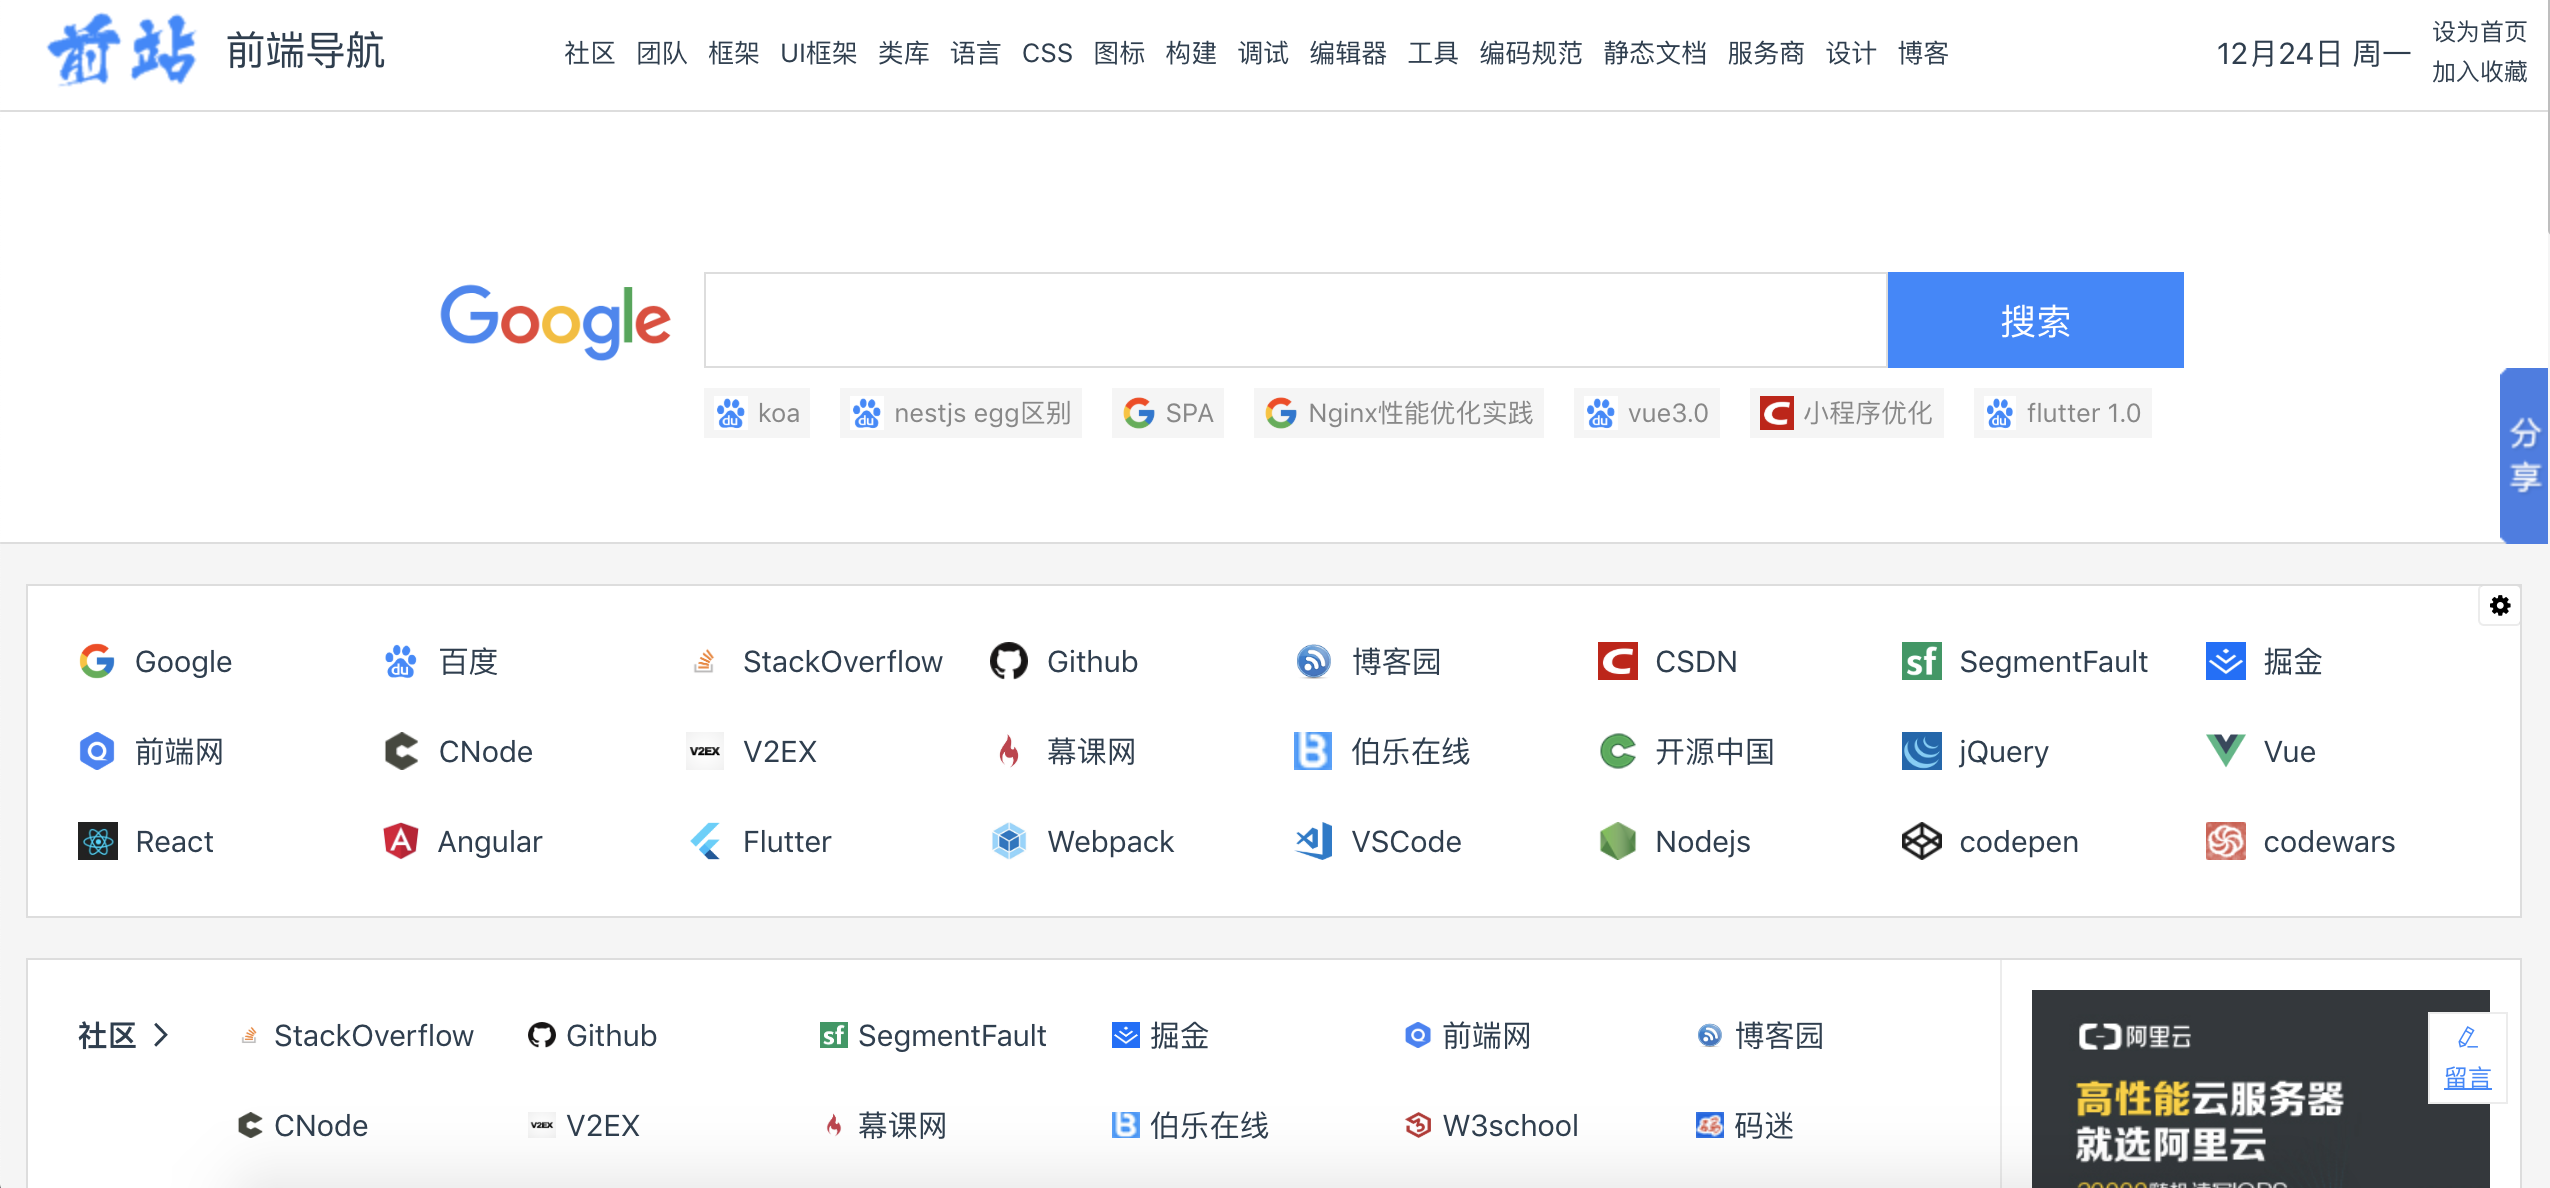Focus the search input field
Image resolution: width=2550 pixels, height=1188 pixels.
[x=1296, y=320]
